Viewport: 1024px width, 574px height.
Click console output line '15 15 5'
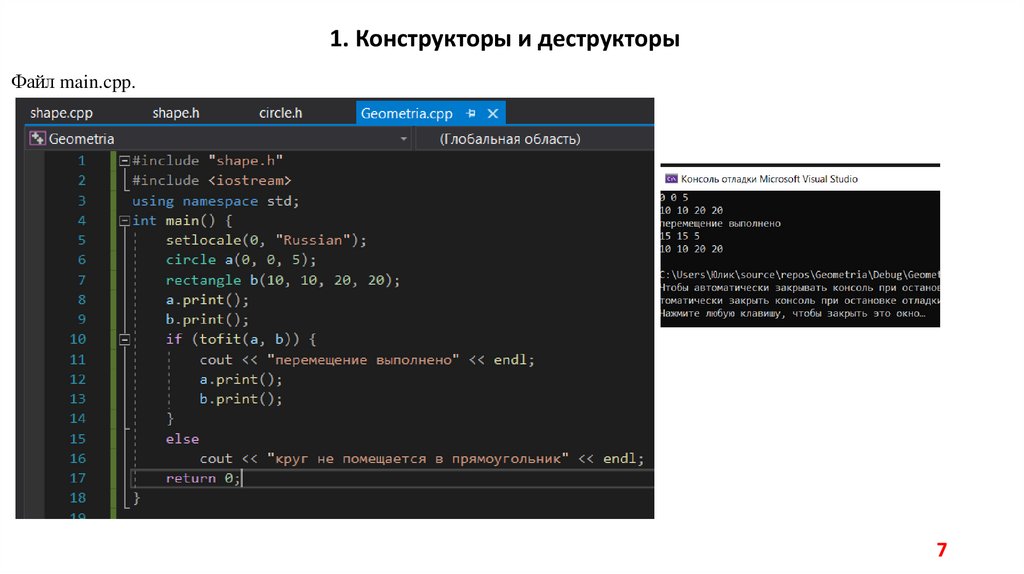coord(680,236)
